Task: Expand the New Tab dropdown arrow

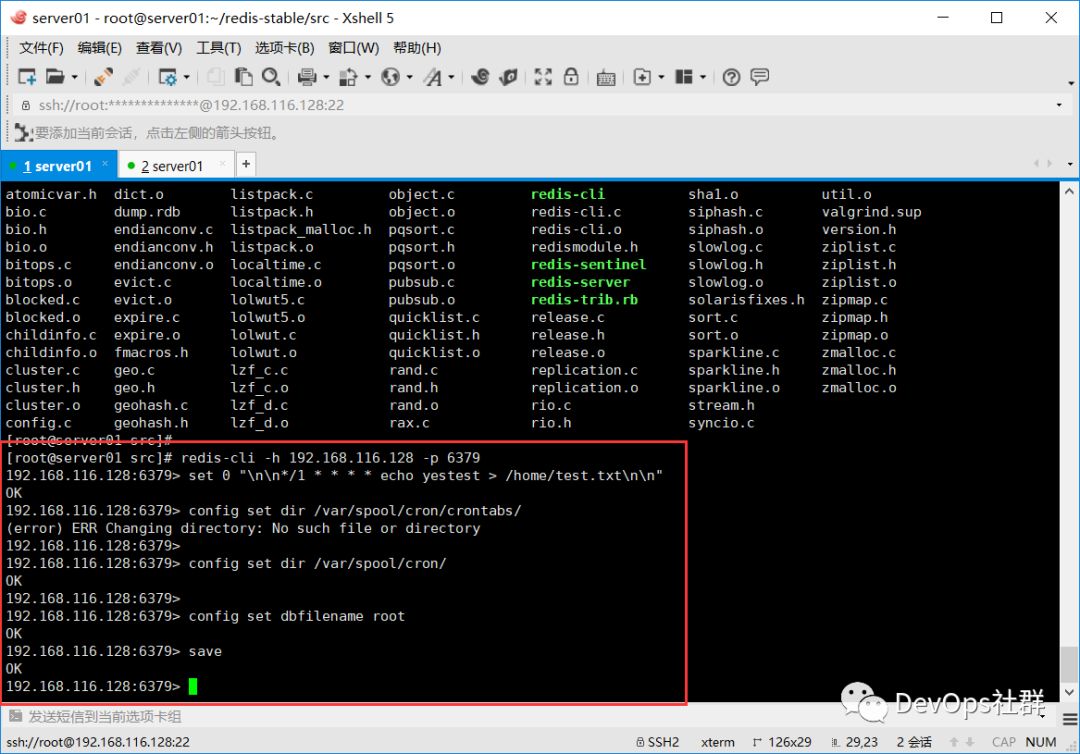Action: [x=661, y=77]
